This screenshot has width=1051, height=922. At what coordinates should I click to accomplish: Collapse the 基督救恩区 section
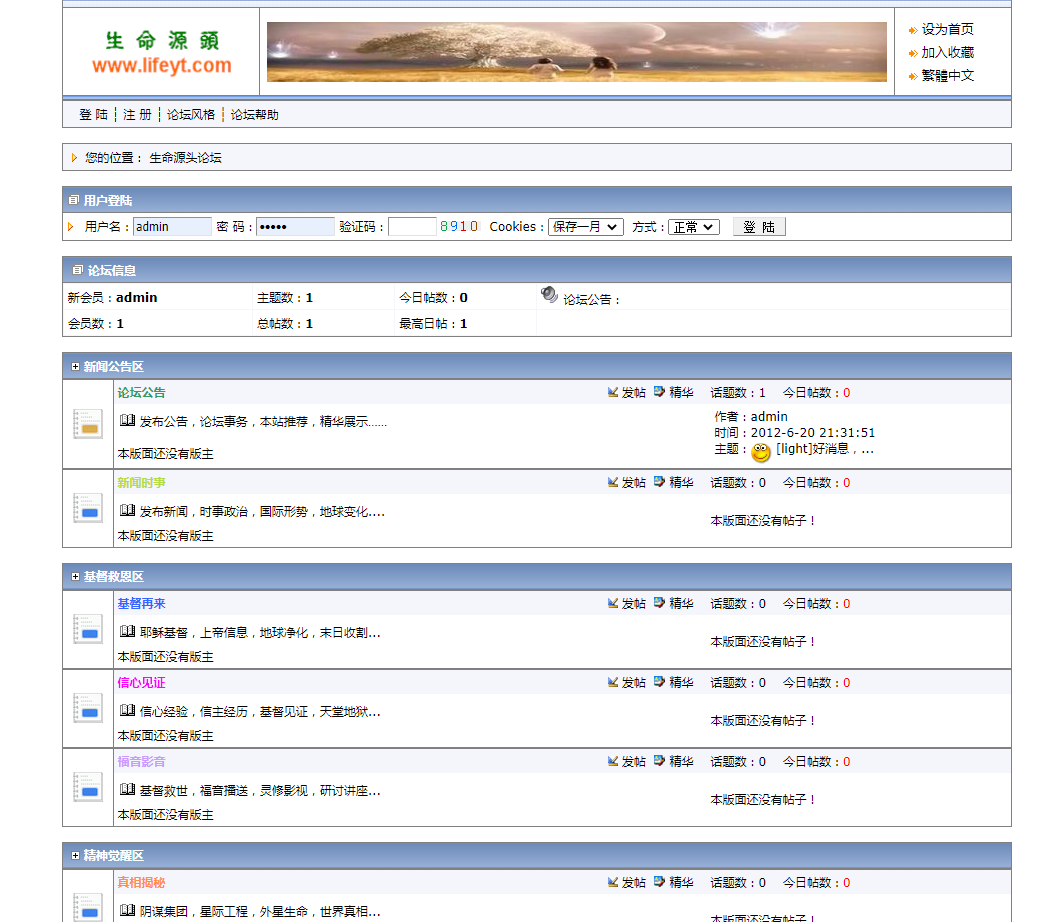[x=75, y=576]
